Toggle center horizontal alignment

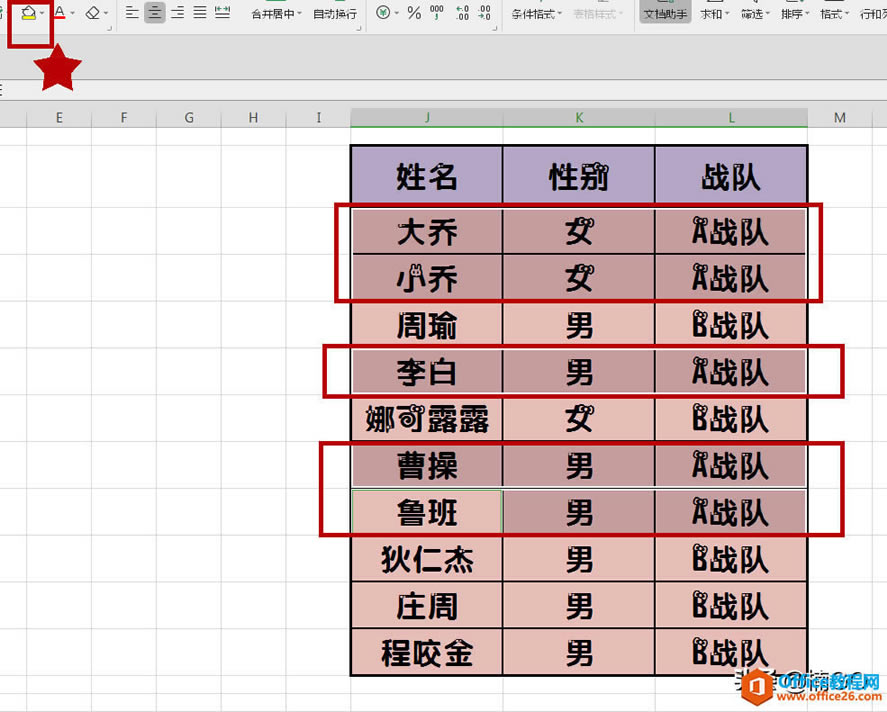(154, 12)
